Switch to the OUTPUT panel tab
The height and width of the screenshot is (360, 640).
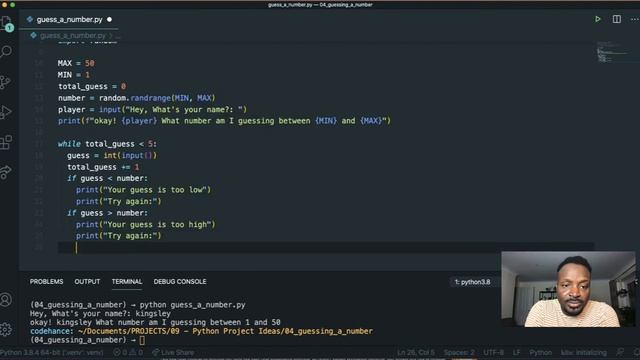(x=87, y=282)
